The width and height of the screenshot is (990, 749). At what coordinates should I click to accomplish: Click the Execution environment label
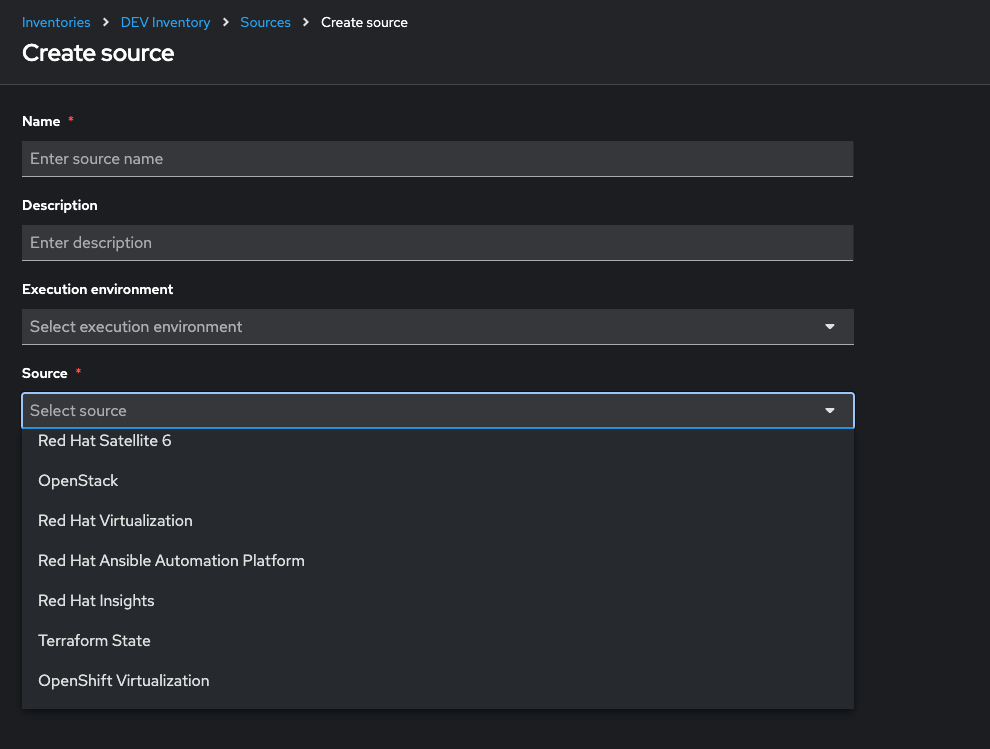tap(97, 289)
